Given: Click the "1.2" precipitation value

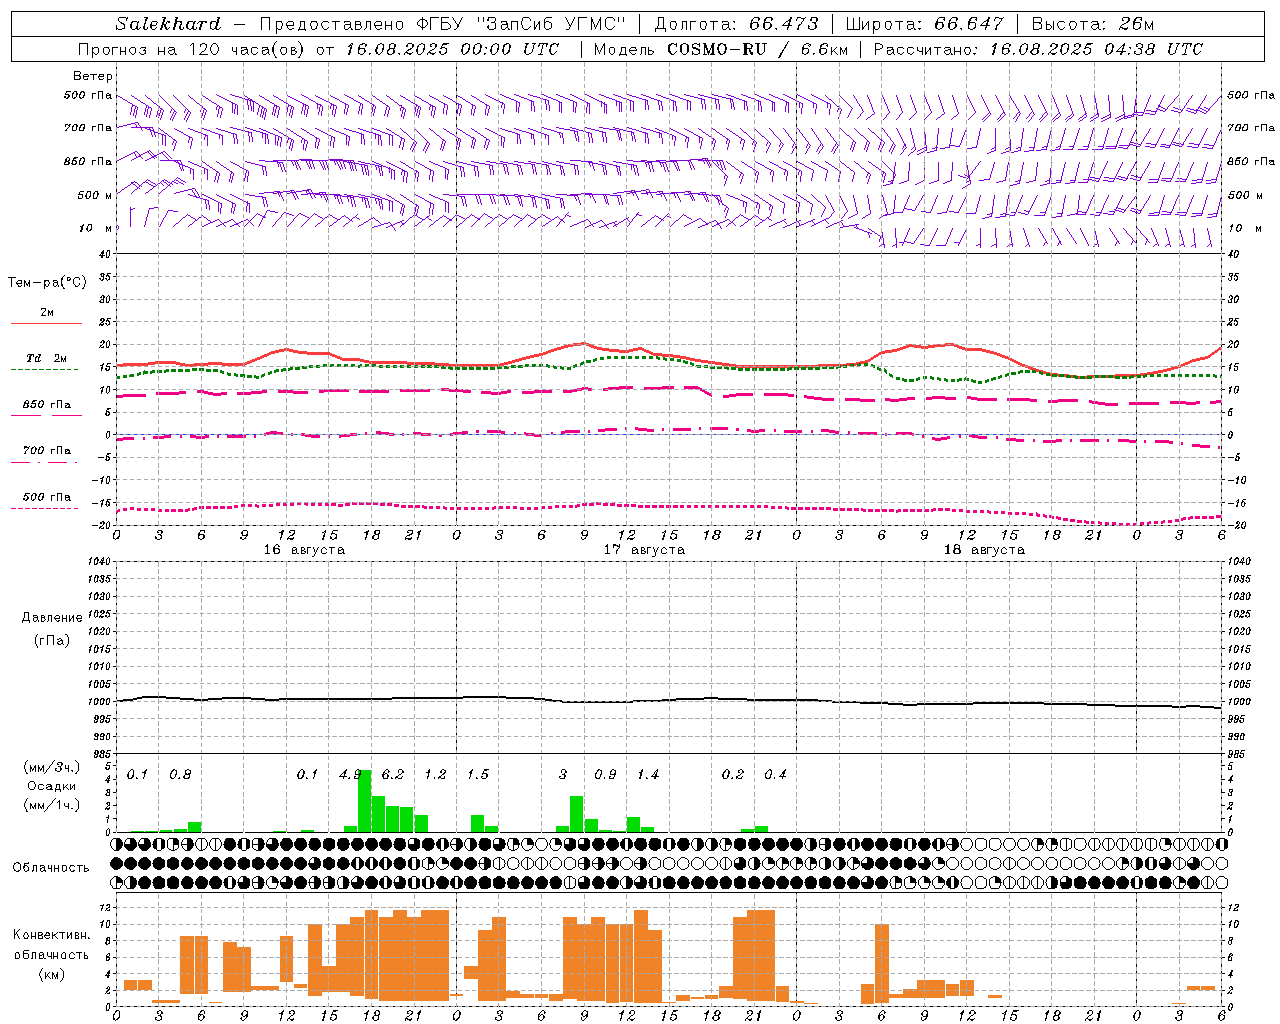Looking at the screenshot, I should pos(435,774).
